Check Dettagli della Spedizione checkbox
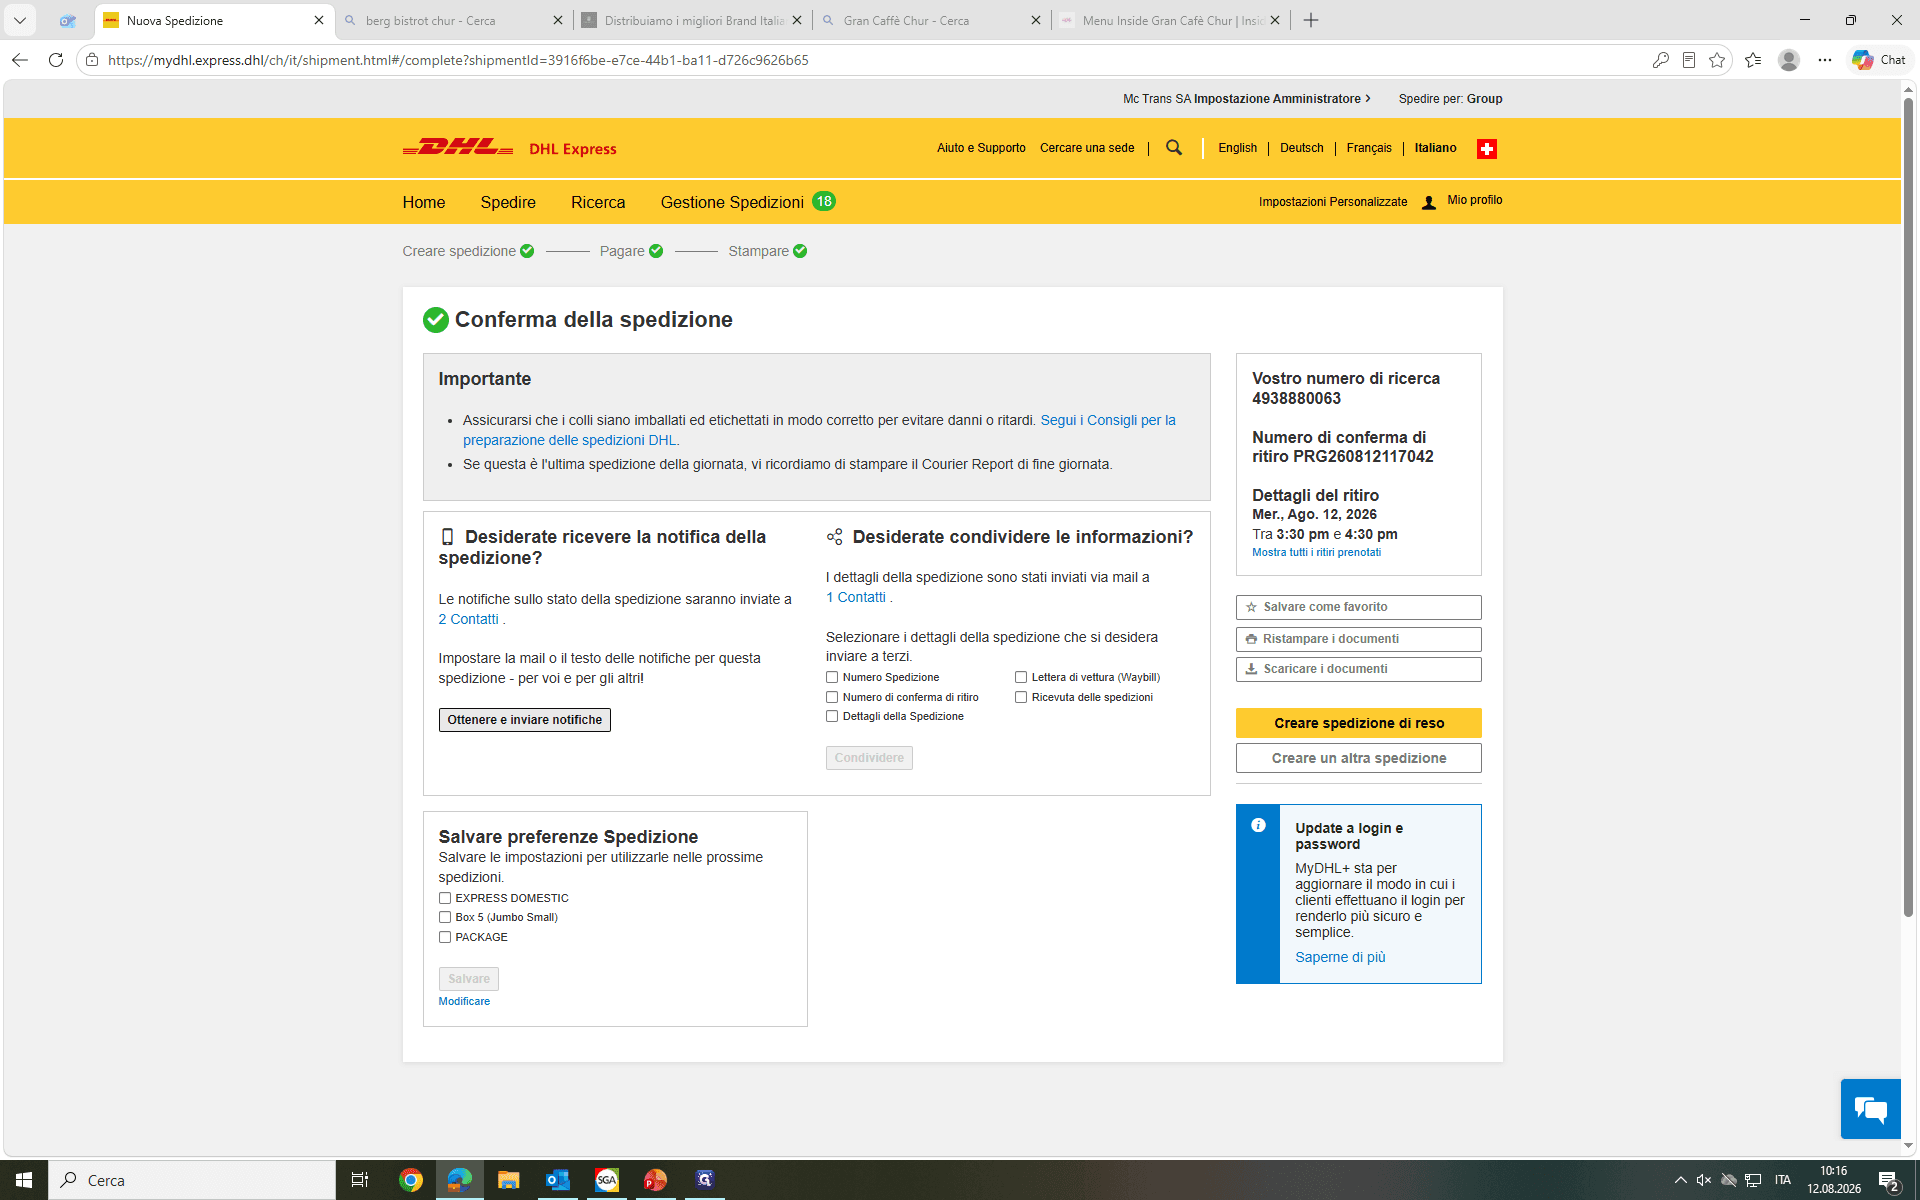This screenshot has width=1920, height=1200. (x=832, y=716)
